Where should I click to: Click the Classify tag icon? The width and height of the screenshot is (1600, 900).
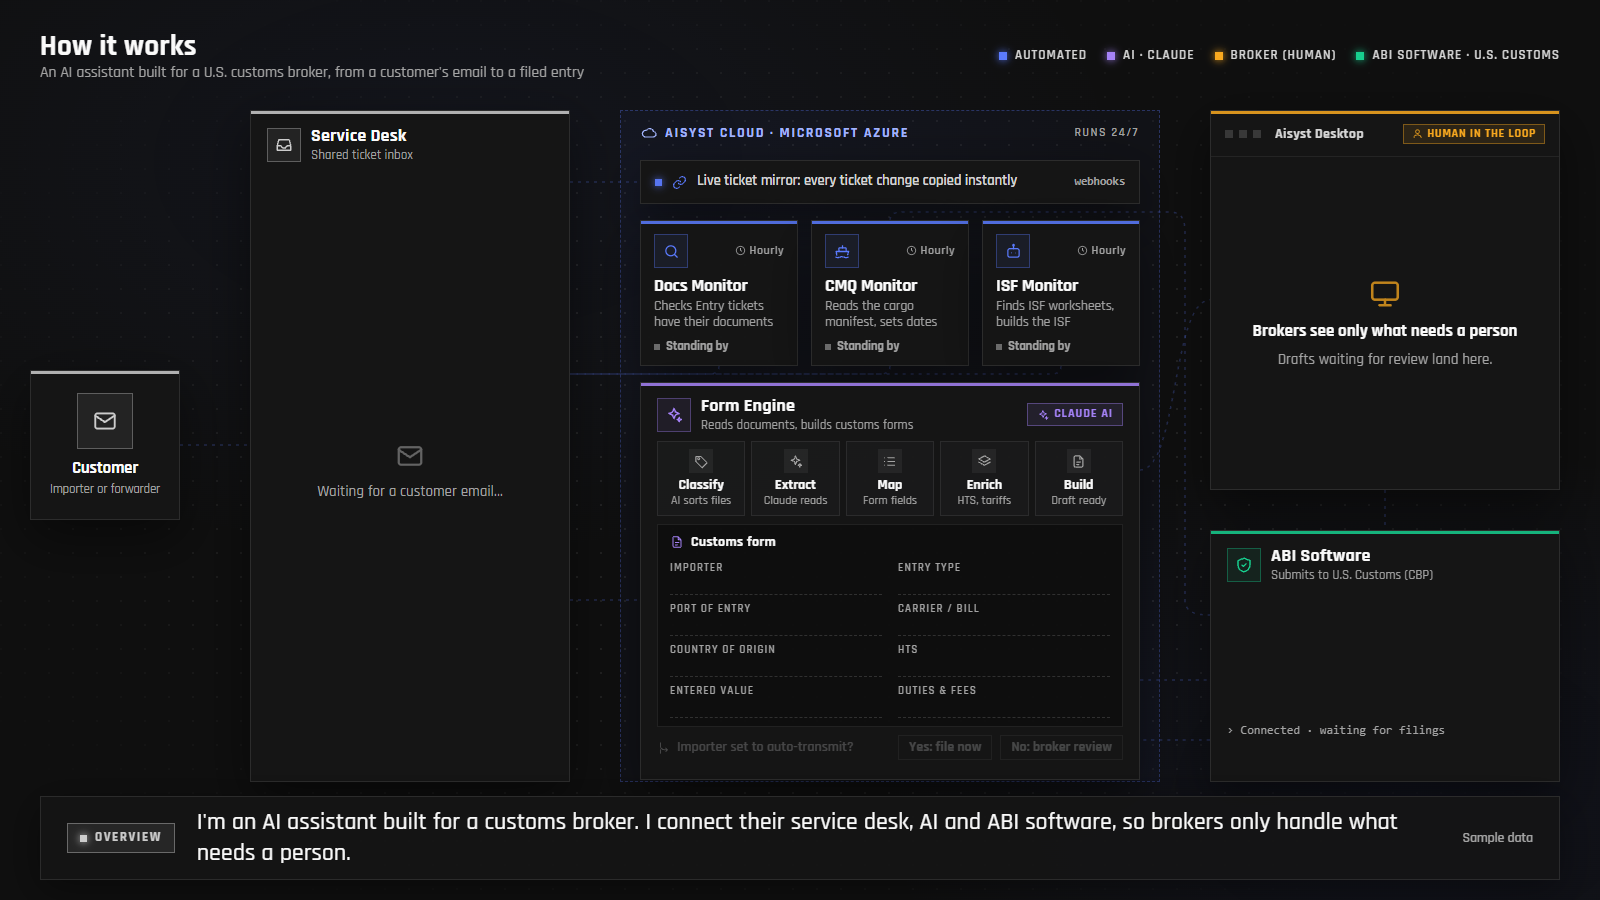[x=701, y=461]
